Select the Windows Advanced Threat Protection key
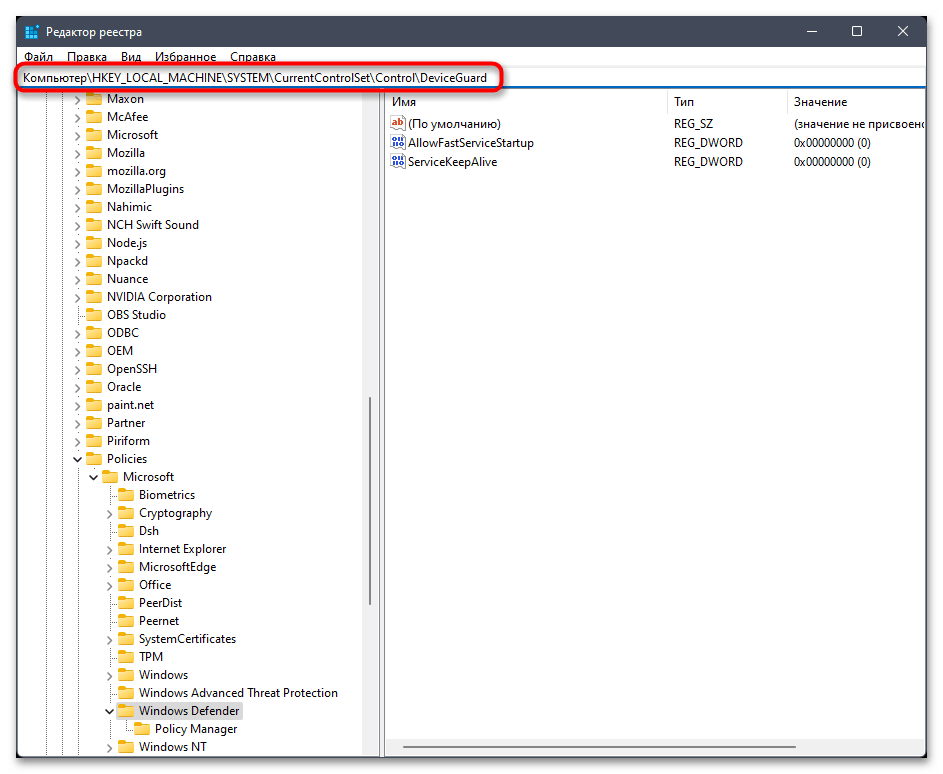Viewport: 943px width, 774px height. [238, 693]
